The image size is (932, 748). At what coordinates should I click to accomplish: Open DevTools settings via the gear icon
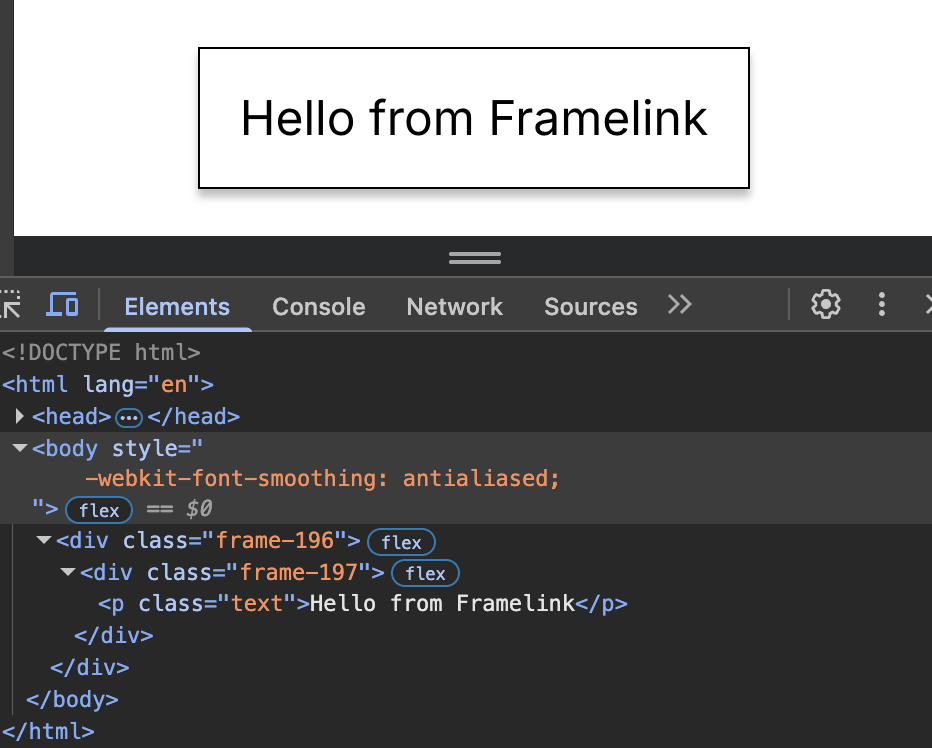825,304
